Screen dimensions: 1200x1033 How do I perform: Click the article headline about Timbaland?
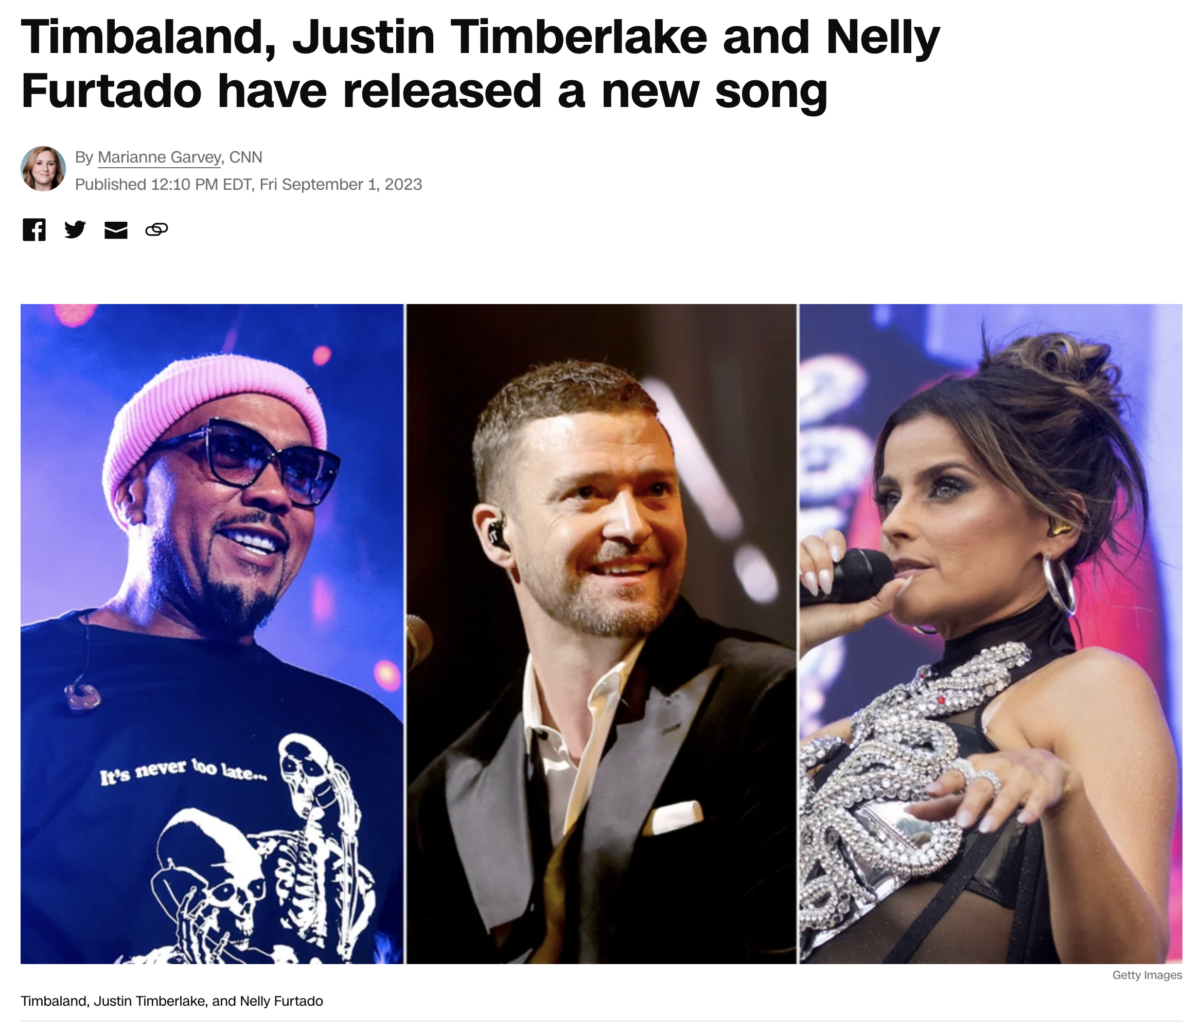(x=480, y=64)
